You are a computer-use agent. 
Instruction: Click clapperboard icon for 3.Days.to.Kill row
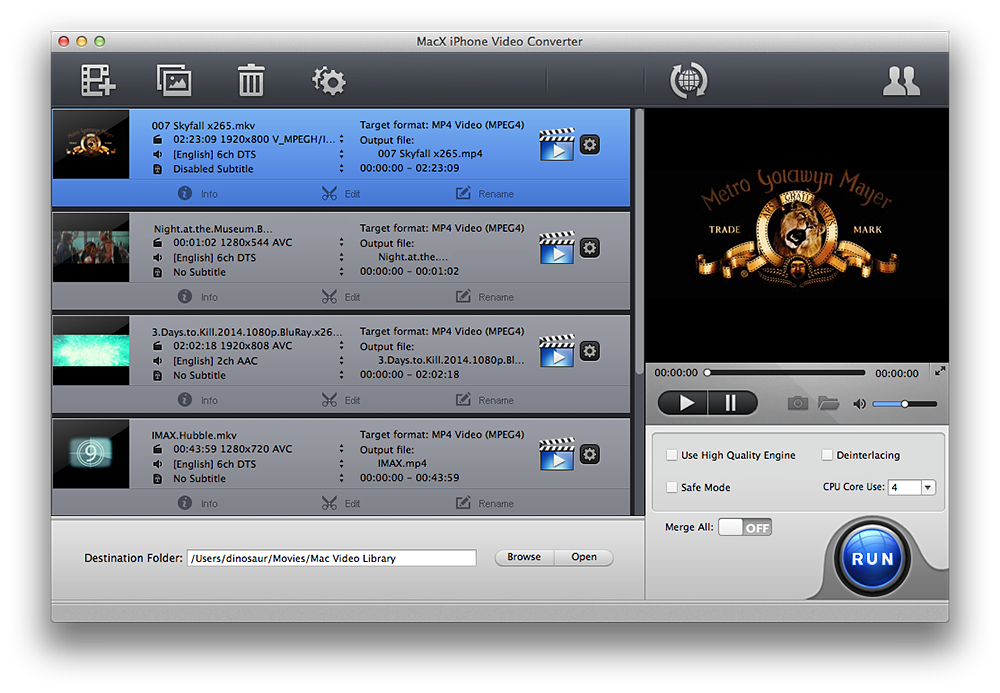point(557,351)
